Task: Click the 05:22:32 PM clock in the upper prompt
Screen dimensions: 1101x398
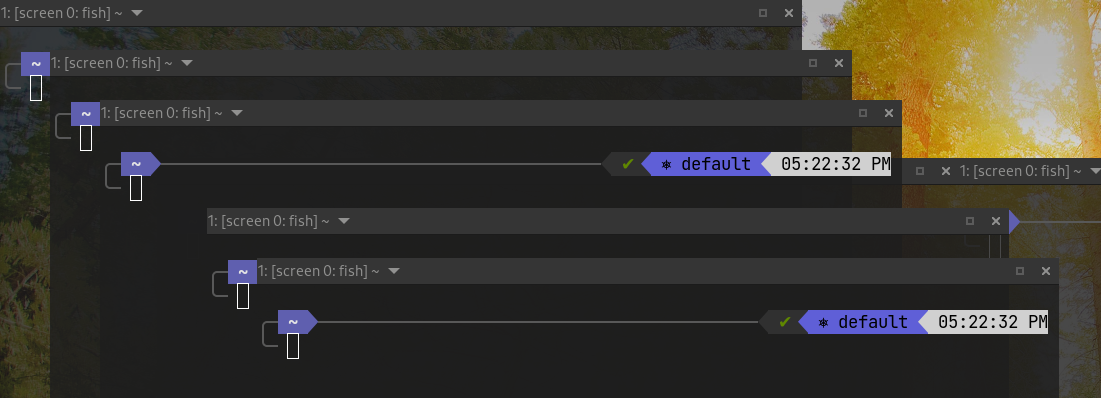Action: click(836, 164)
